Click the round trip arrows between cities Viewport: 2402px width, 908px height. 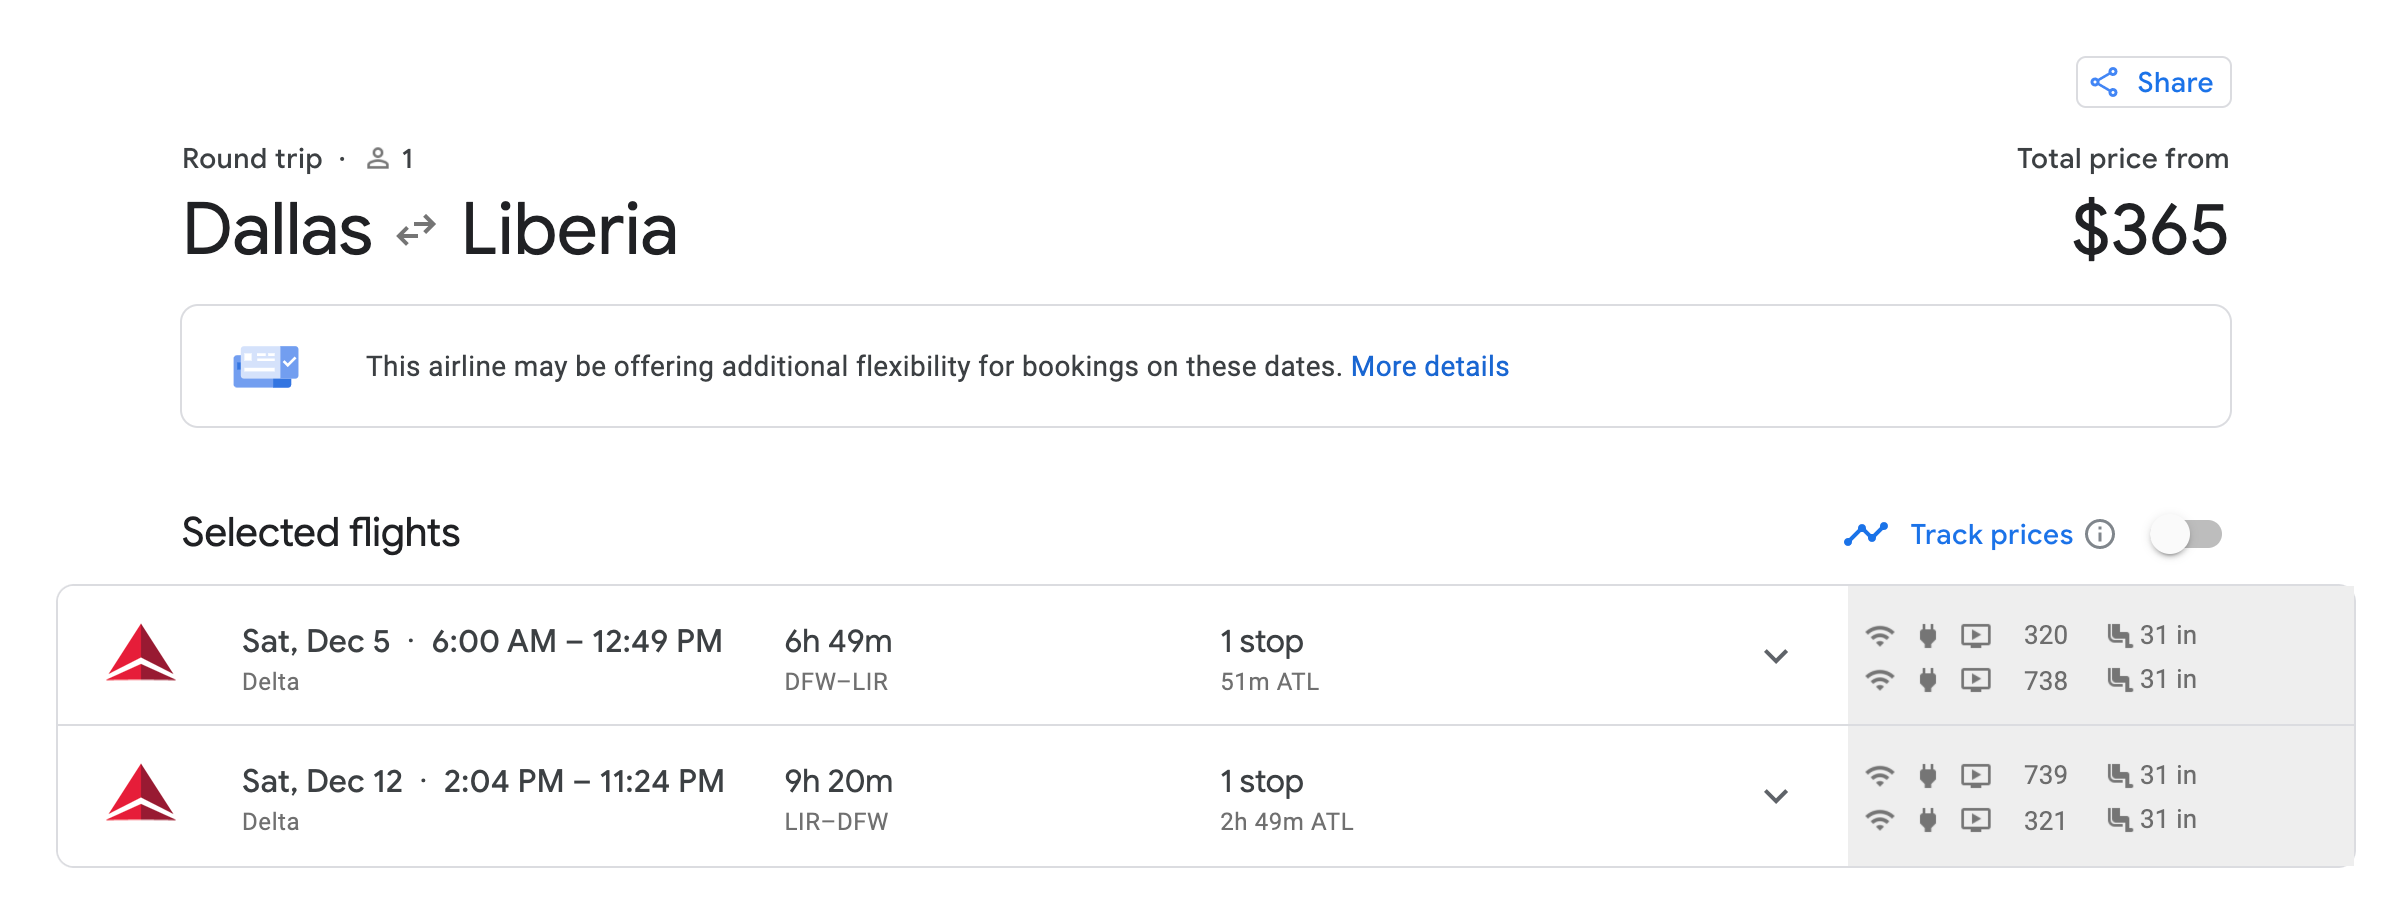coord(416,231)
